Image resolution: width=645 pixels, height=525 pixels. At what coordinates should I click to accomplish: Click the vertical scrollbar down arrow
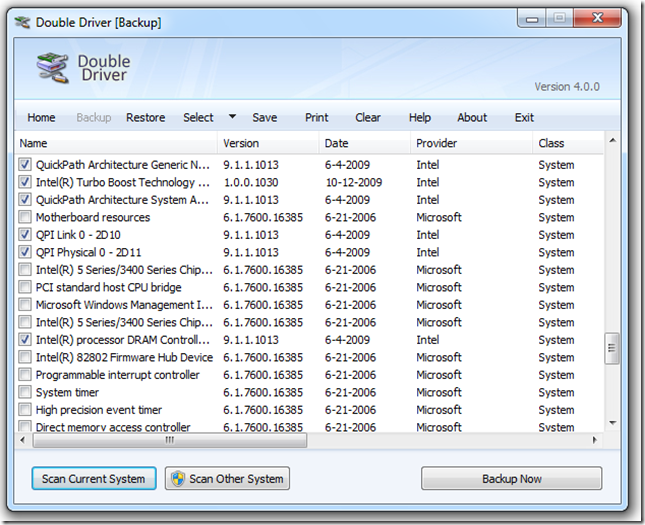tap(612, 423)
